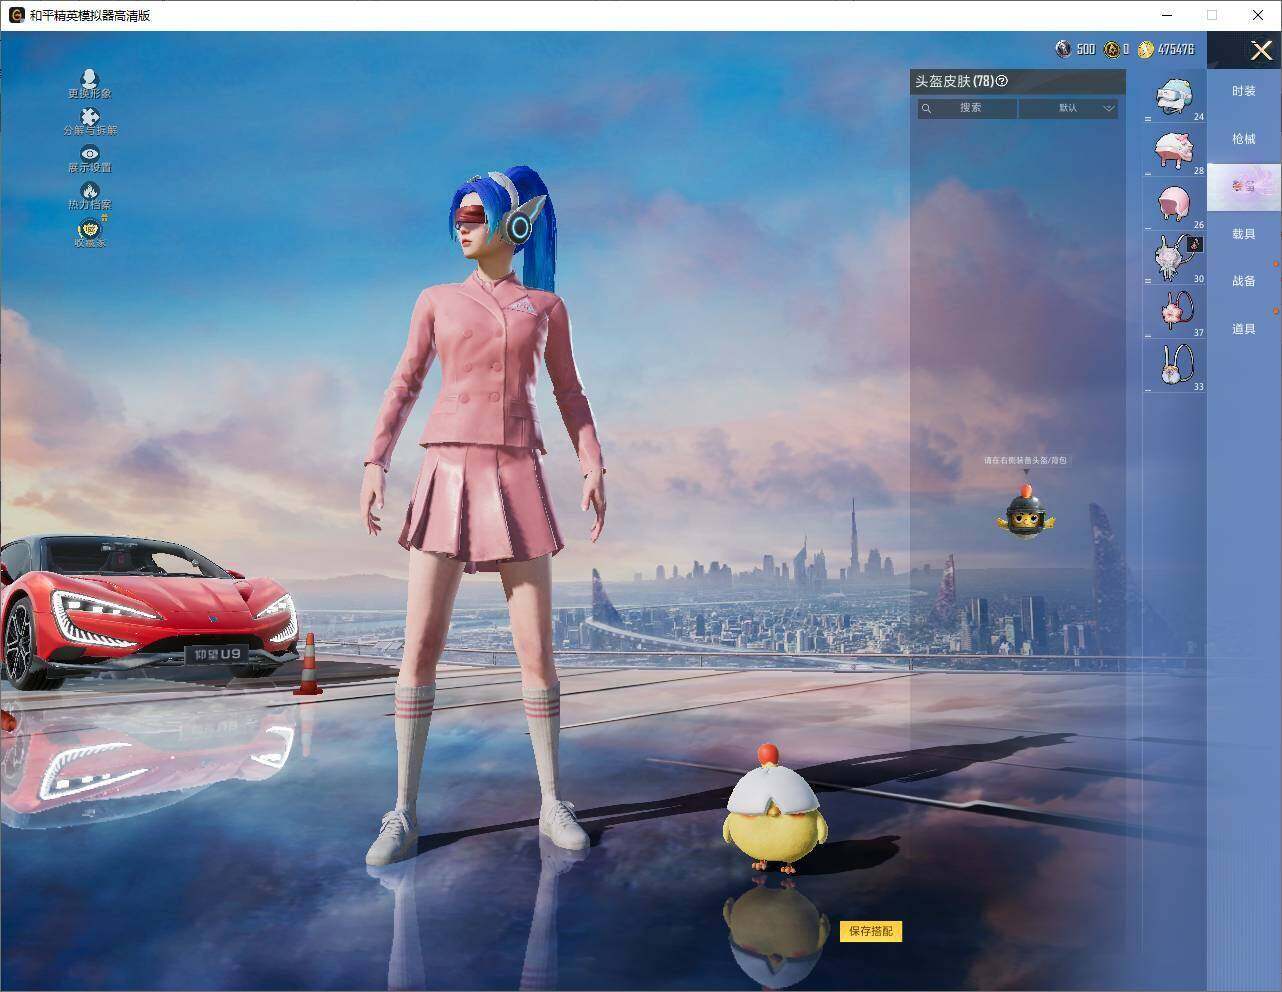Close the wardrobe with the X icon

click(x=1261, y=50)
